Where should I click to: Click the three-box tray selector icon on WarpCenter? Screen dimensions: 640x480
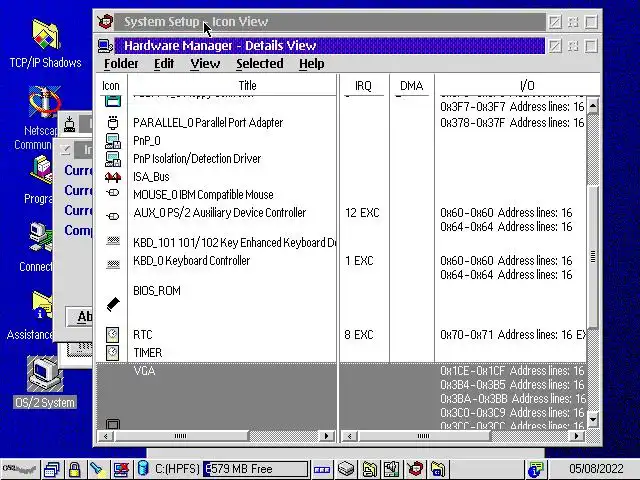[x=322, y=469]
